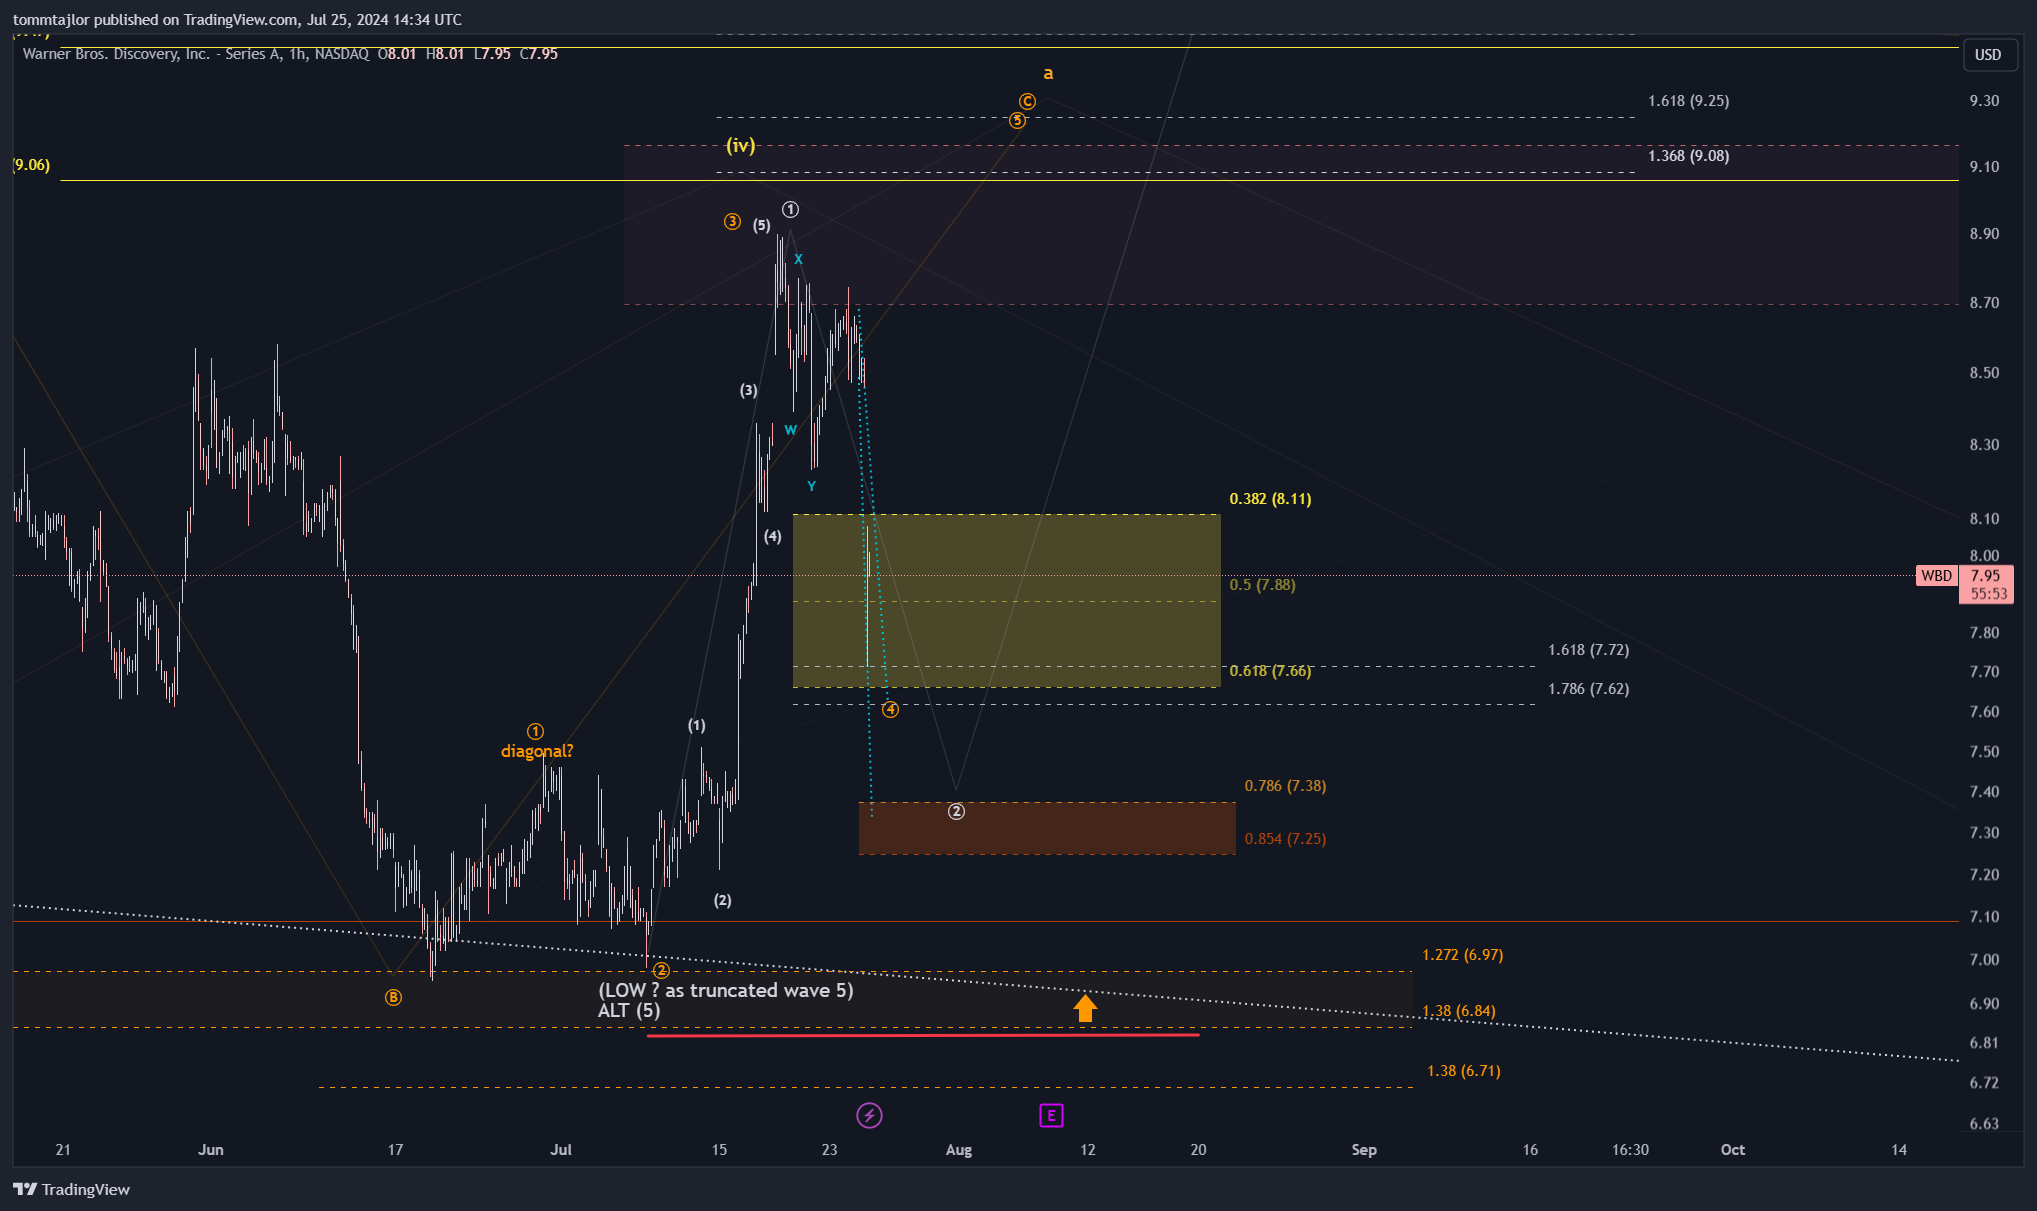The image size is (2037, 1211).
Task: Select the orange circled C wave marker
Action: (1027, 101)
